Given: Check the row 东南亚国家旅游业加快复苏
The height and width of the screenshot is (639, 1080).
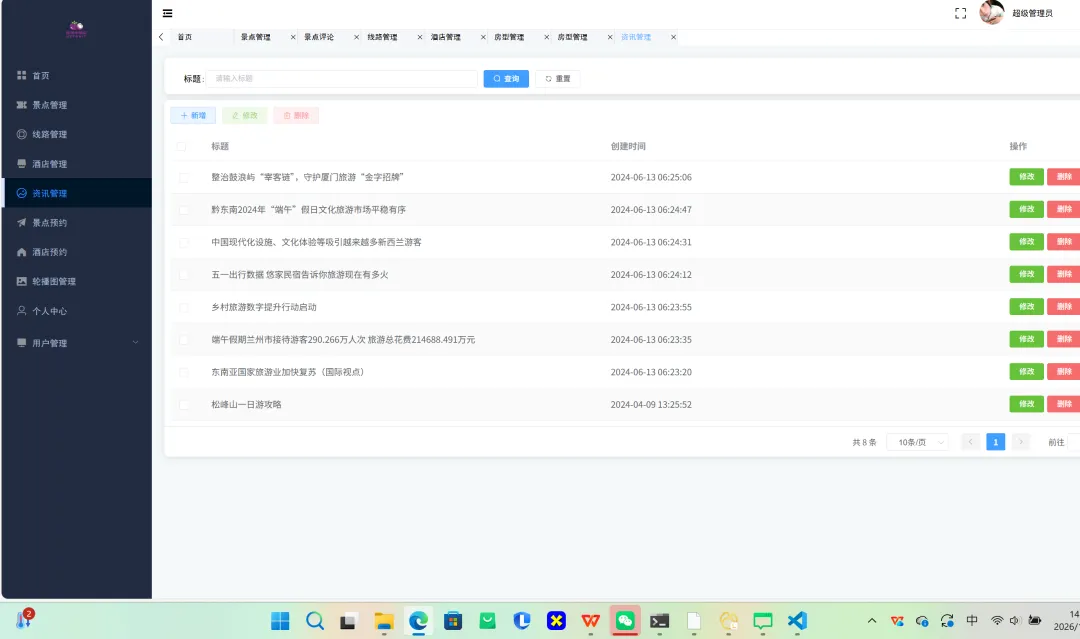Looking at the screenshot, I should (183, 373).
